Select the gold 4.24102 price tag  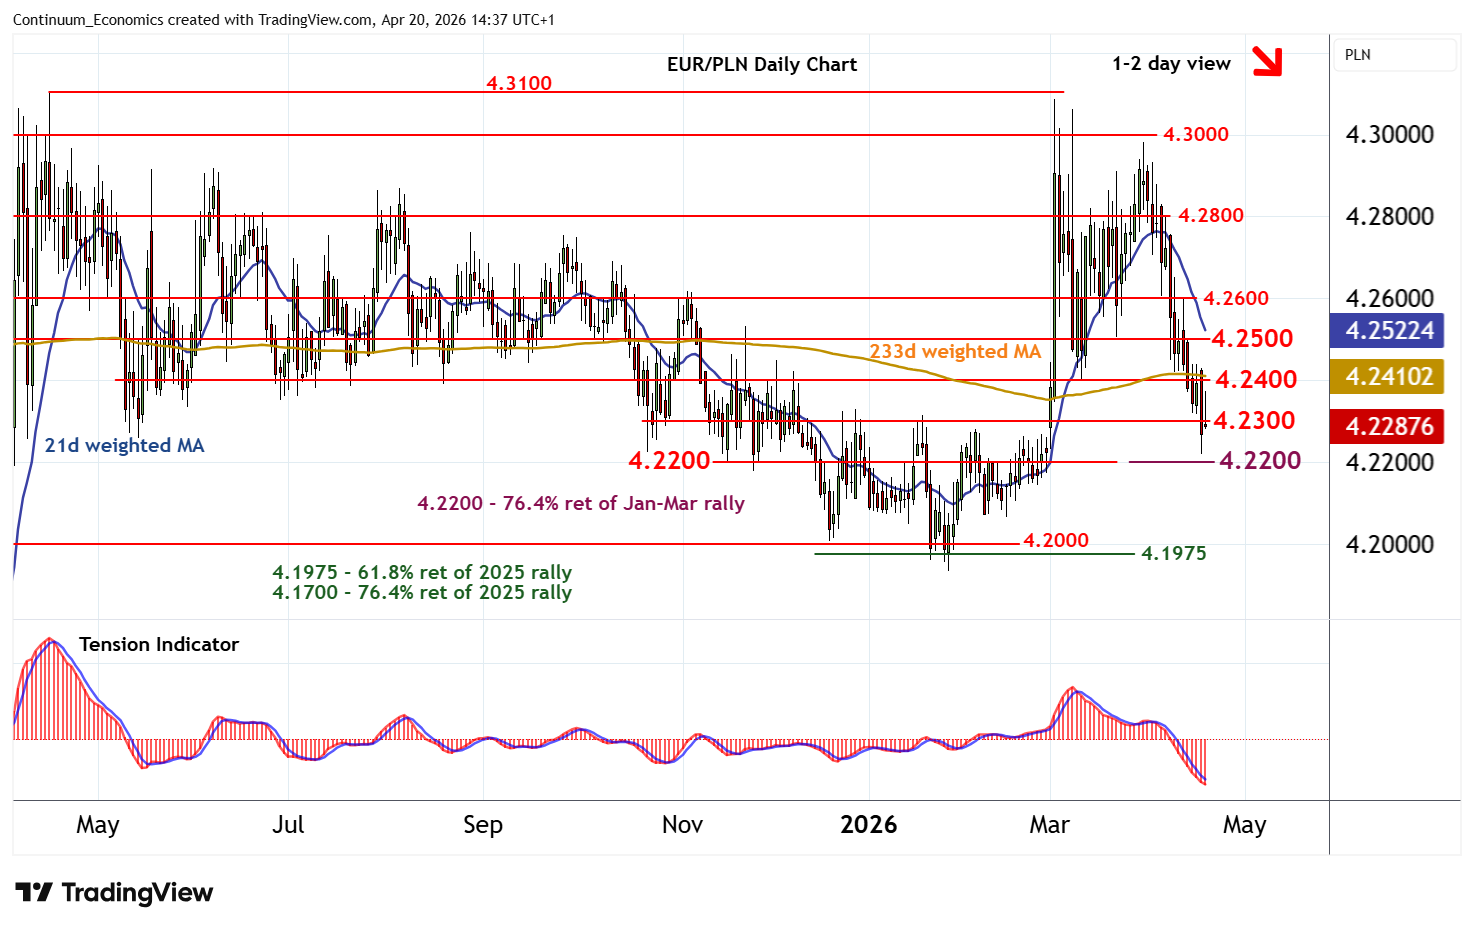(1388, 377)
